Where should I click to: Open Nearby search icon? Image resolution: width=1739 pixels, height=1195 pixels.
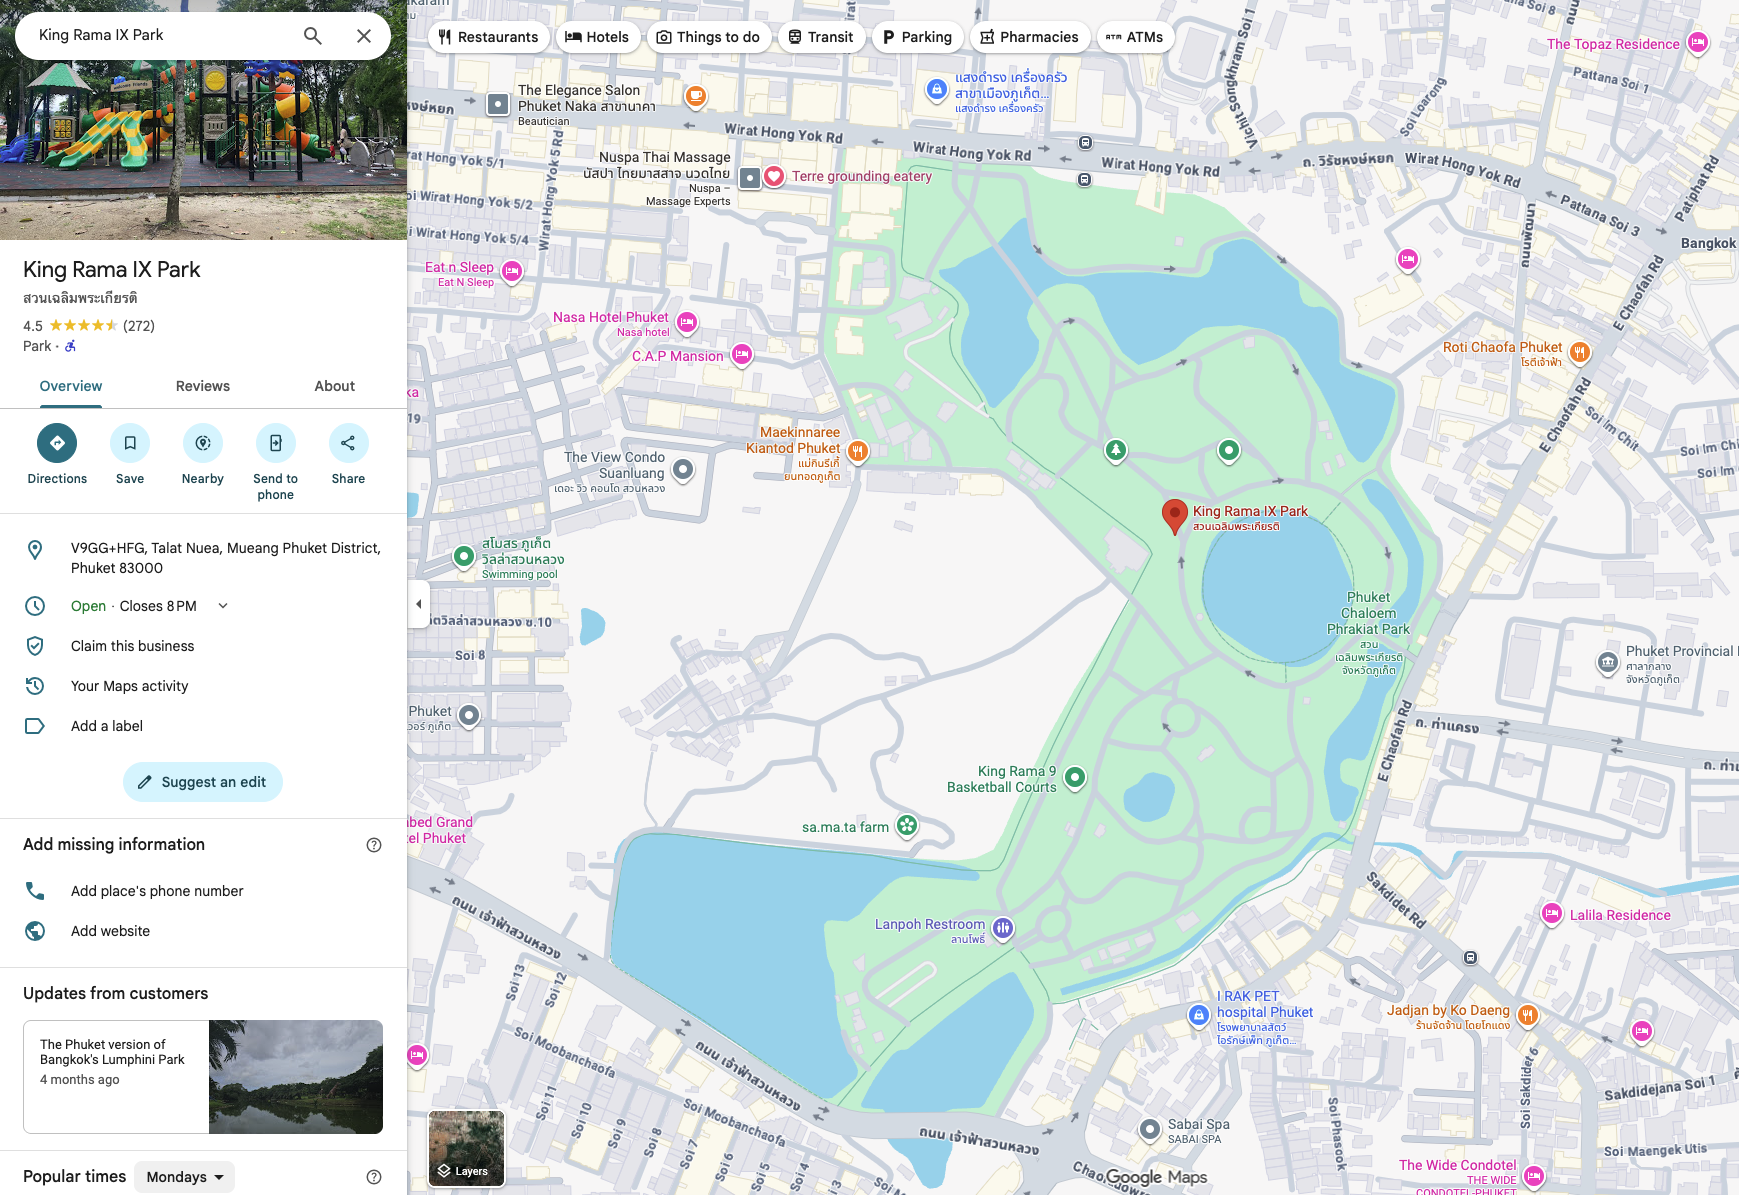pos(203,443)
